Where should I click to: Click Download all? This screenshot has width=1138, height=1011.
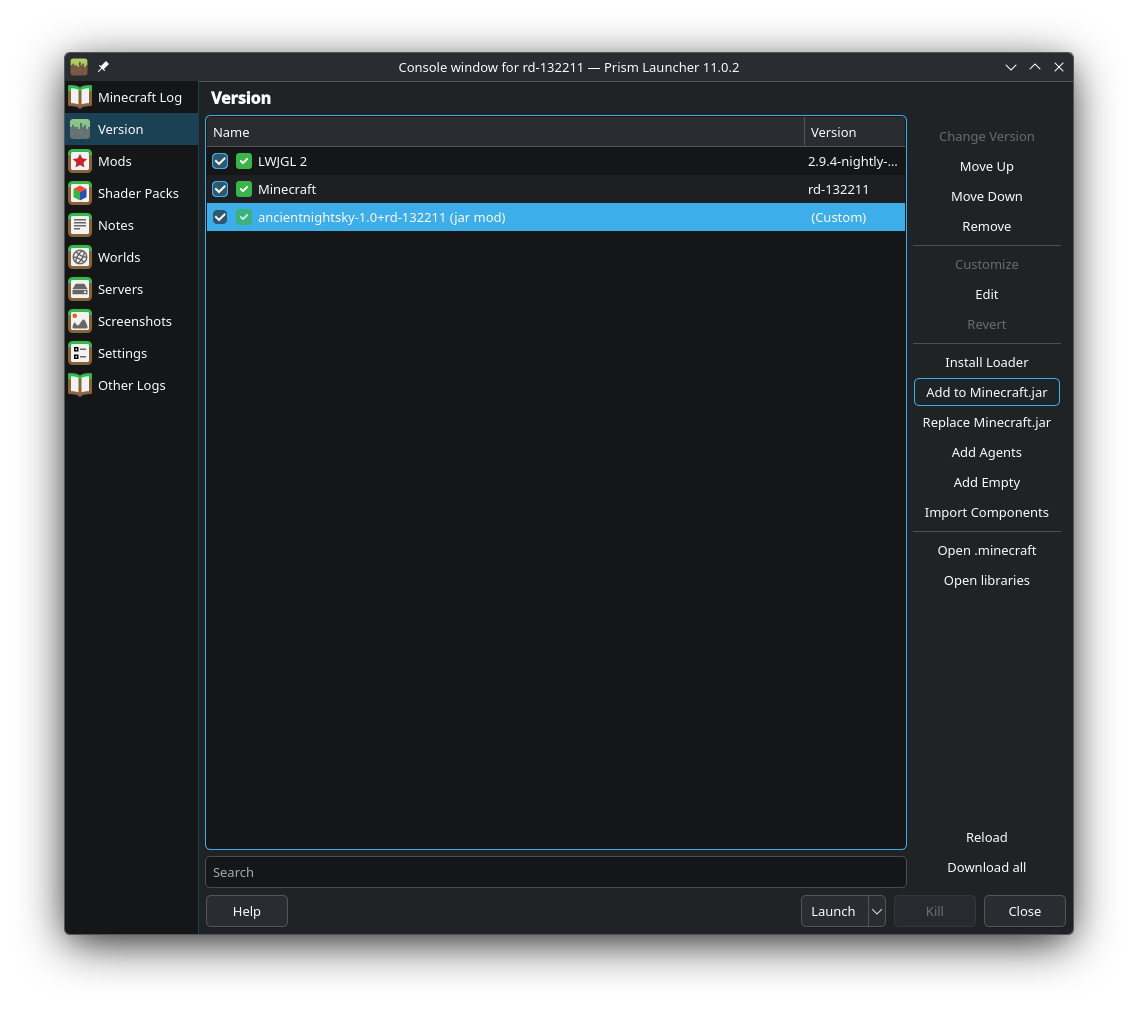986,868
